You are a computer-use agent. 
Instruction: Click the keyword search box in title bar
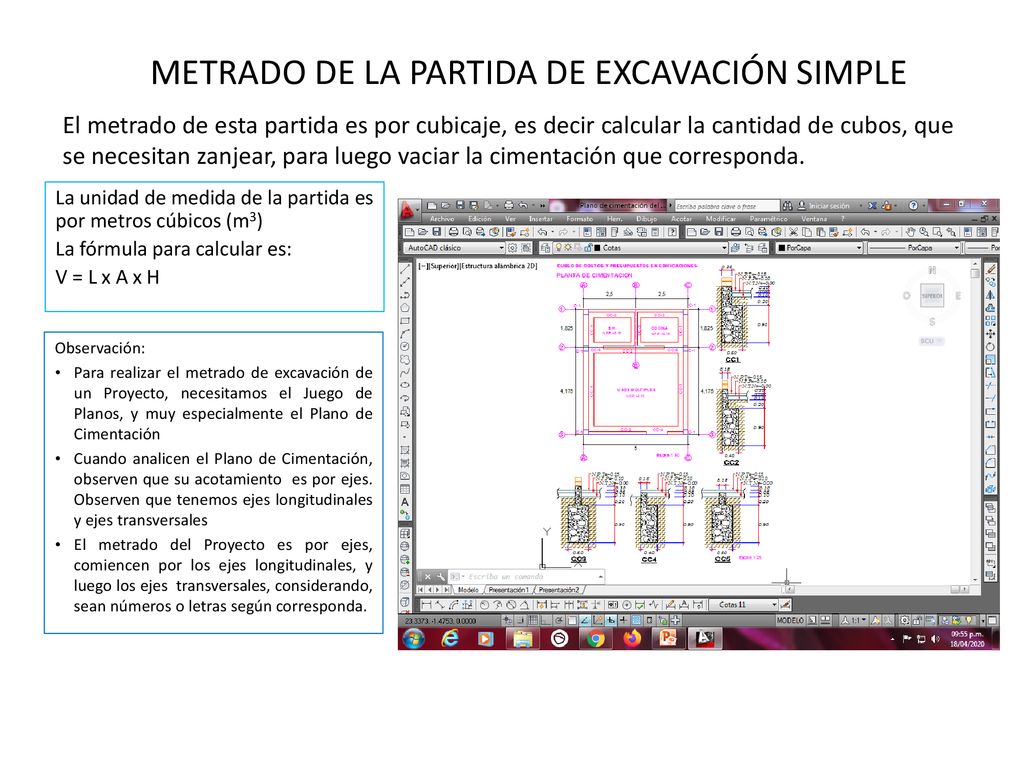coord(726,206)
